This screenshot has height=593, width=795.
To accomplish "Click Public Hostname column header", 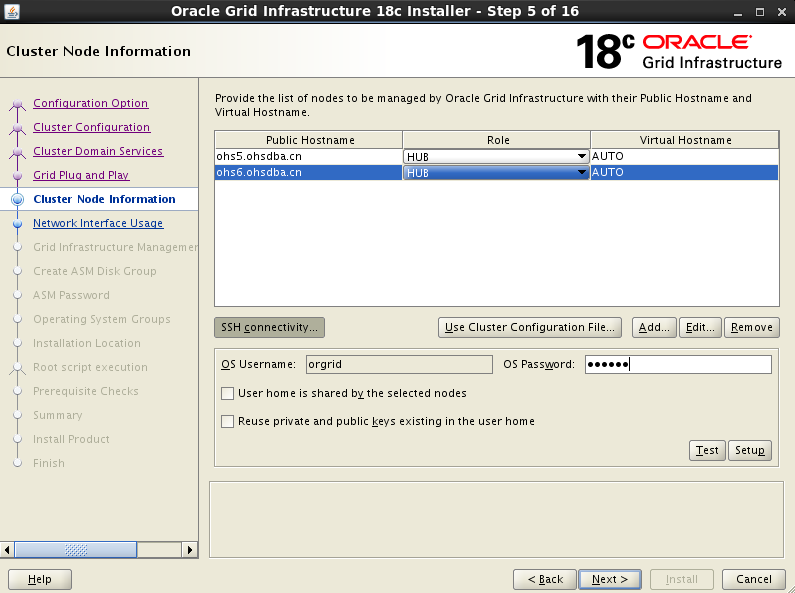I will pyautogui.click(x=309, y=140).
